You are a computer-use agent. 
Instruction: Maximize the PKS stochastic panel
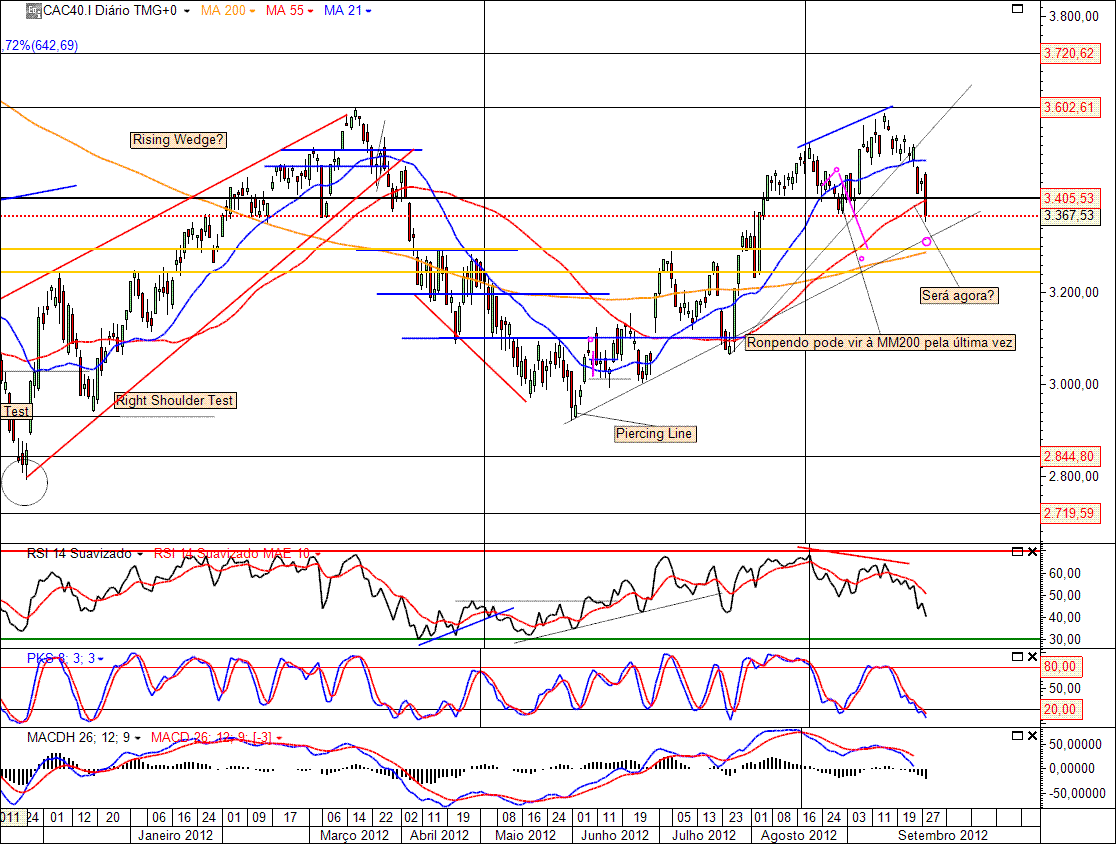click(1017, 657)
